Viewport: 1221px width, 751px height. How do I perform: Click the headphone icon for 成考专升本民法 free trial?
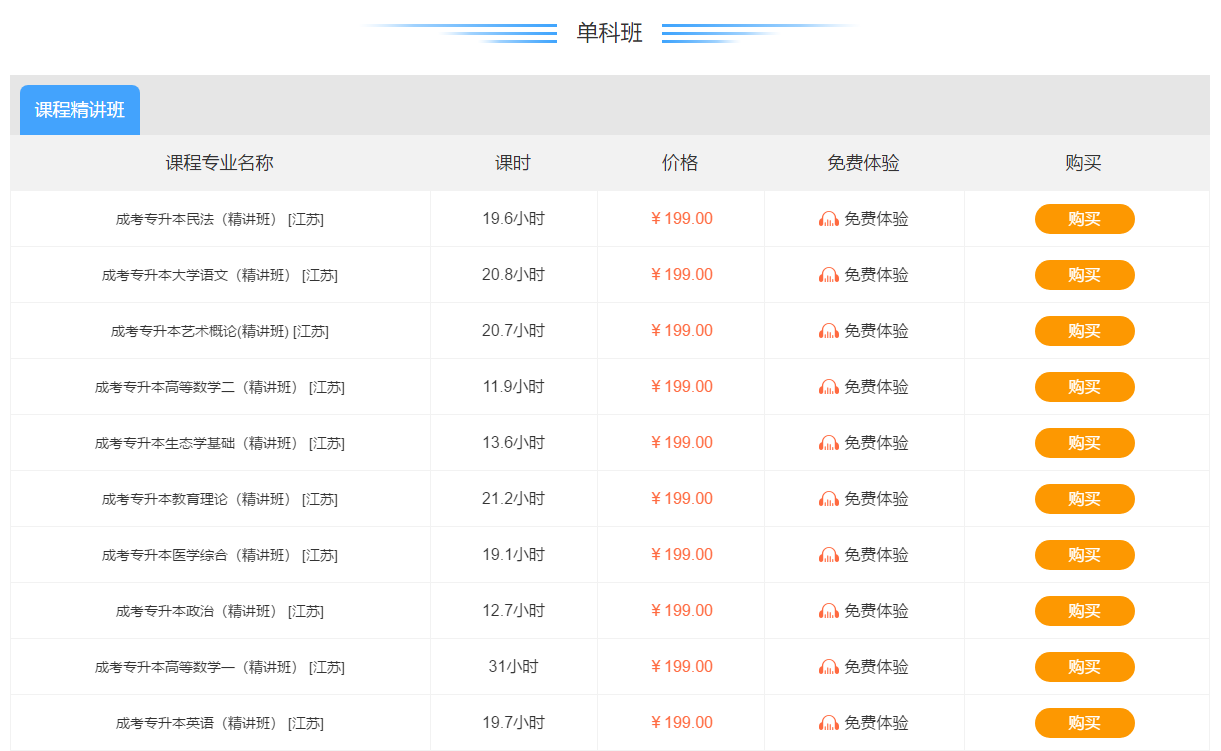click(x=828, y=218)
